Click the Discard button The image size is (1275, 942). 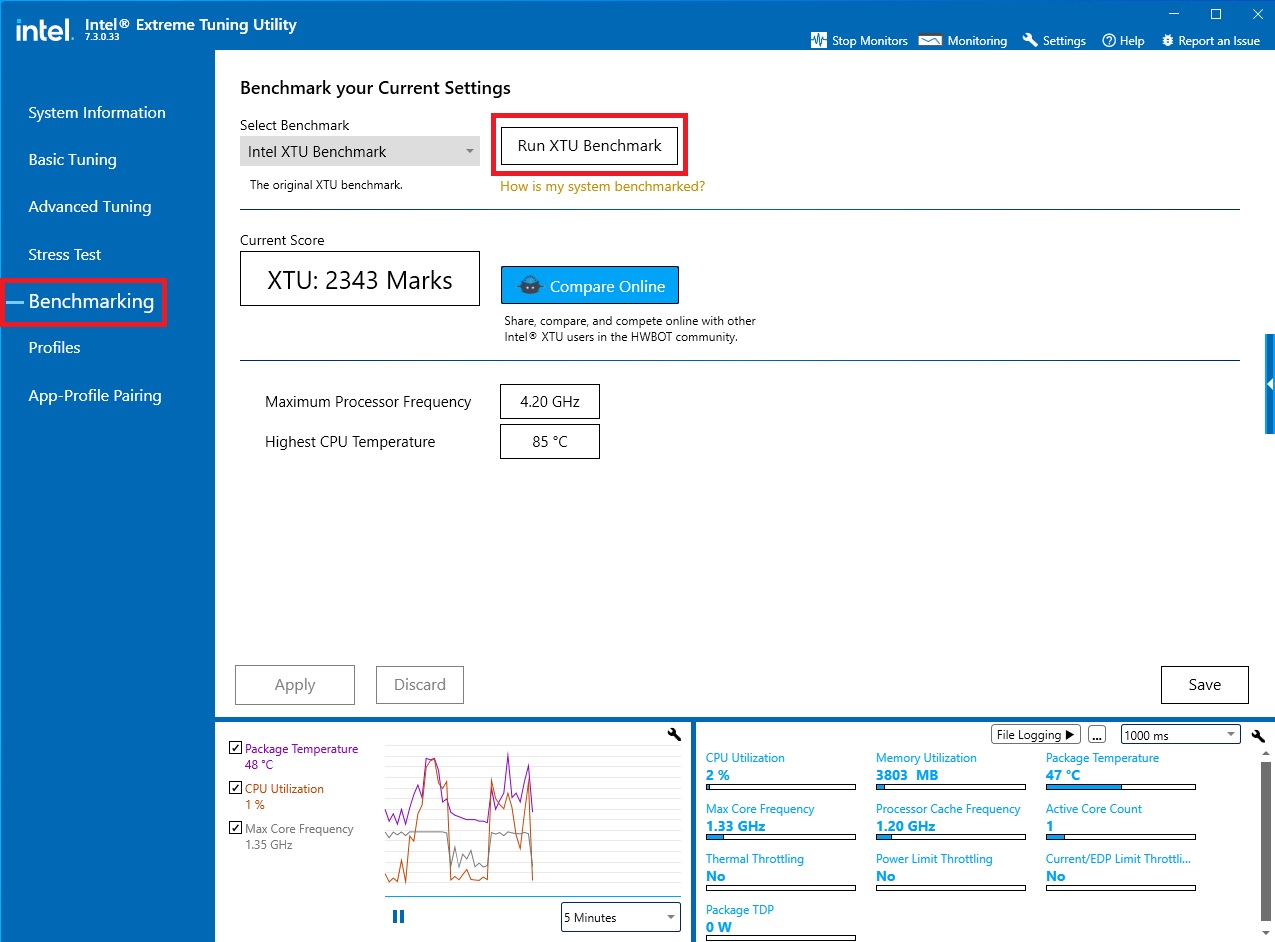(x=420, y=685)
